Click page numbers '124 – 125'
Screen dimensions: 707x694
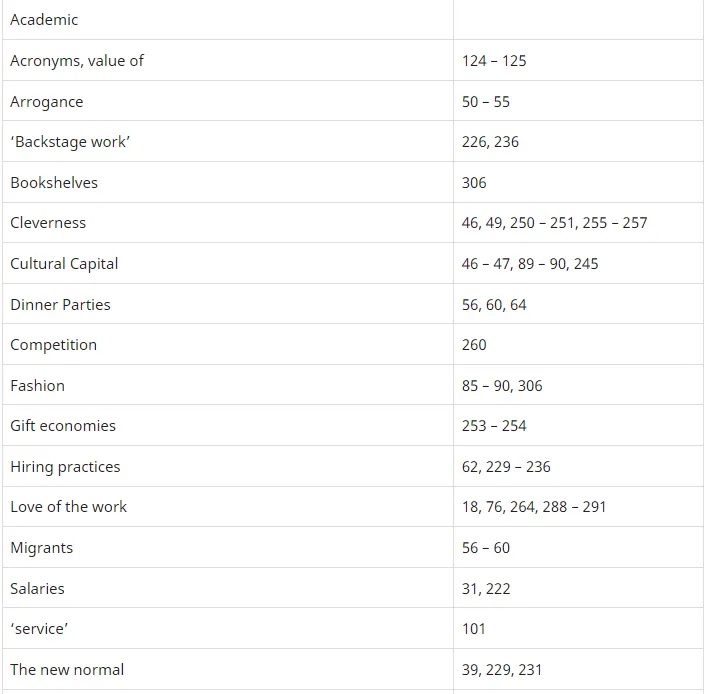click(494, 61)
